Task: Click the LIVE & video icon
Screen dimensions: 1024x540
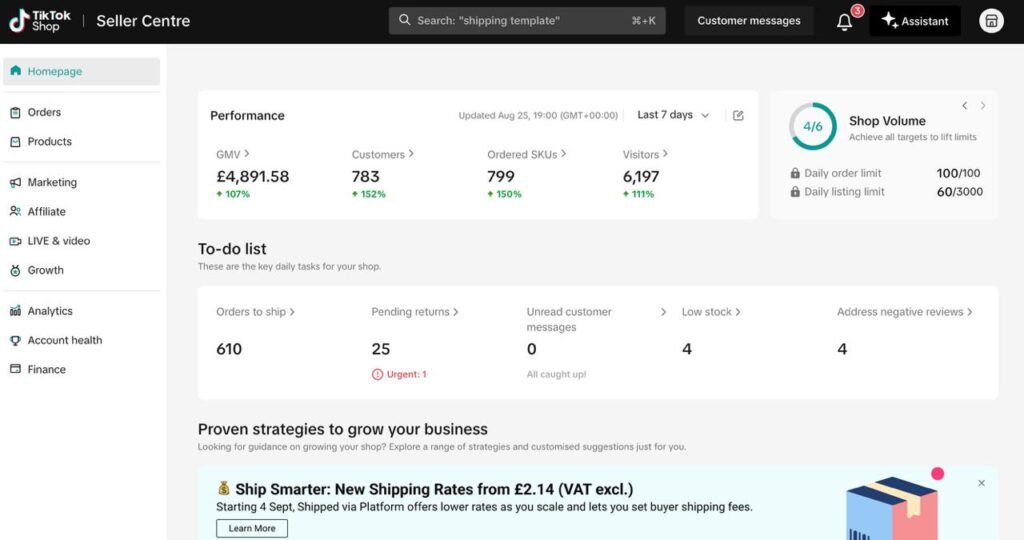Action: pyautogui.click(x=16, y=241)
